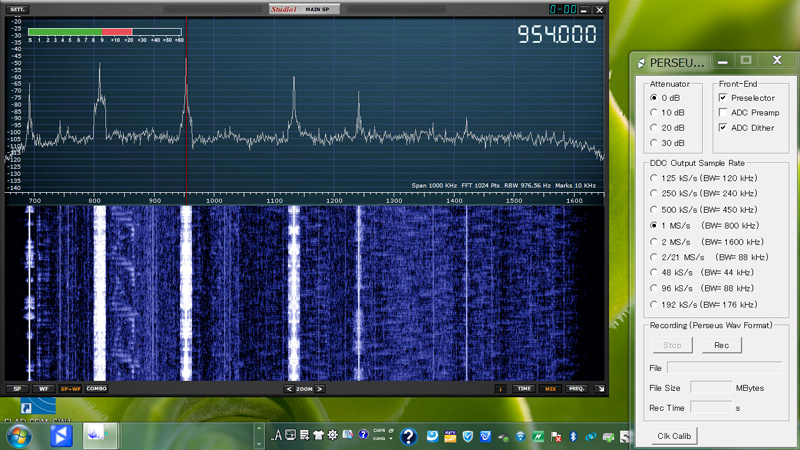Image resolution: width=800 pixels, height=450 pixels.
Task: Click the SP spectrum view button
Action: point(16,389)
